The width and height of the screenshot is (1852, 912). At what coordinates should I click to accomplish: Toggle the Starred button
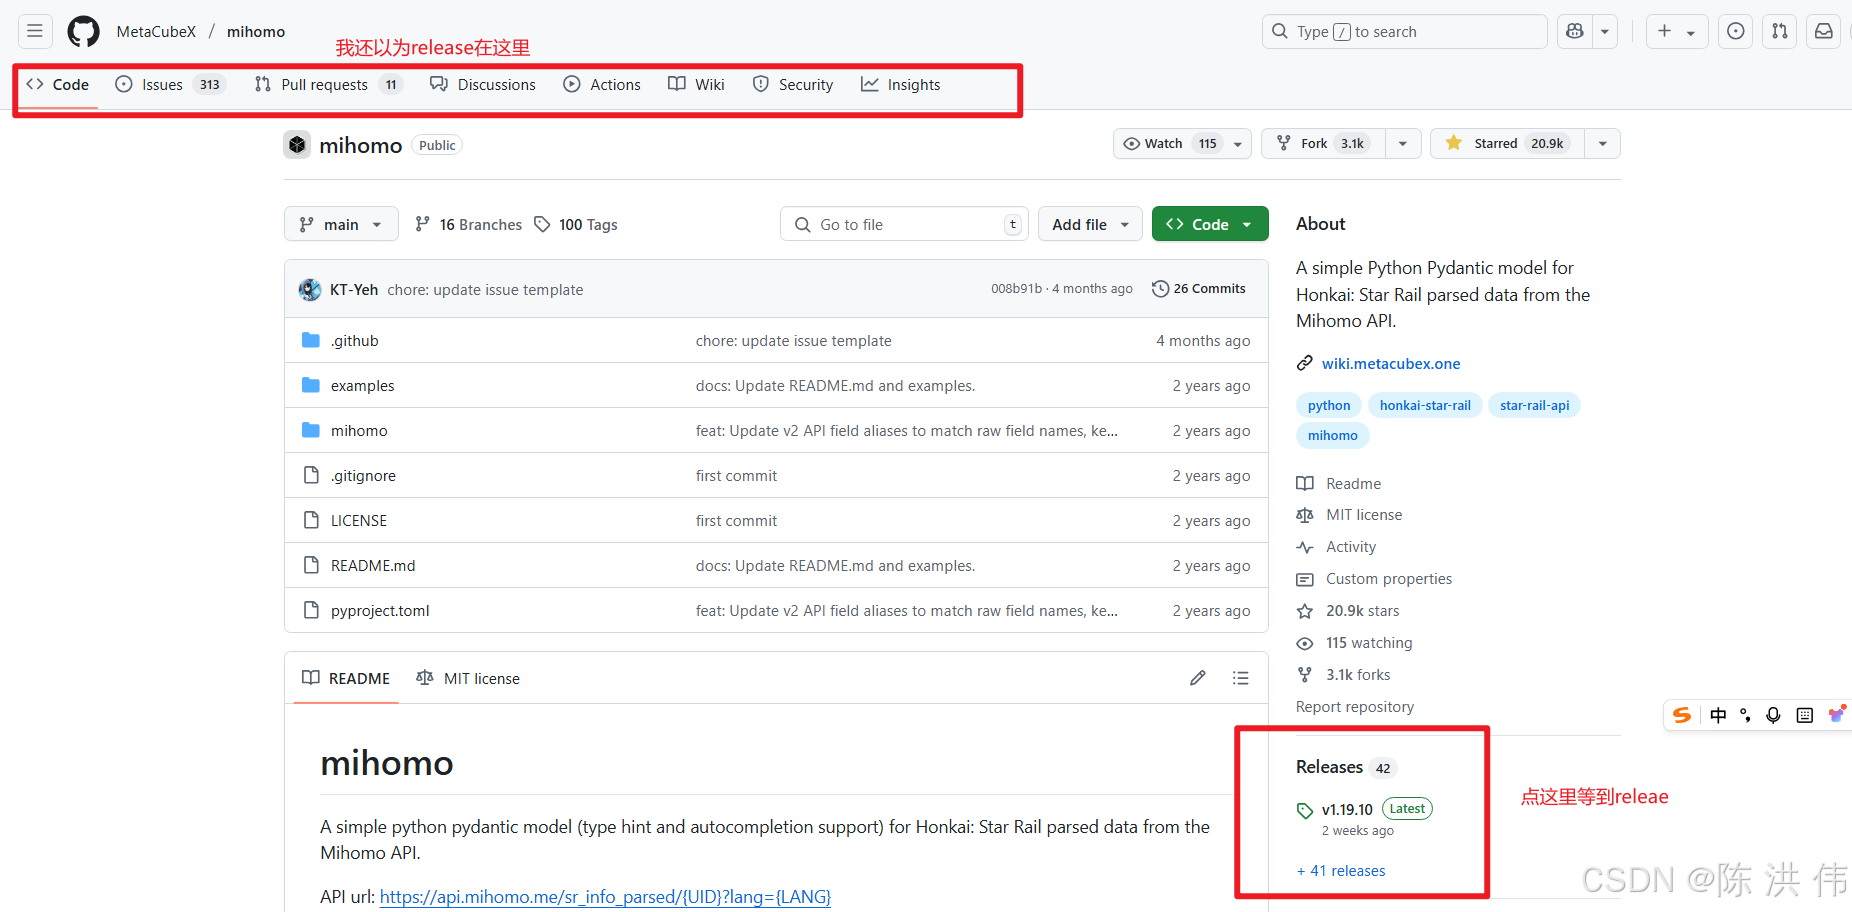(x=1507, y=144)
